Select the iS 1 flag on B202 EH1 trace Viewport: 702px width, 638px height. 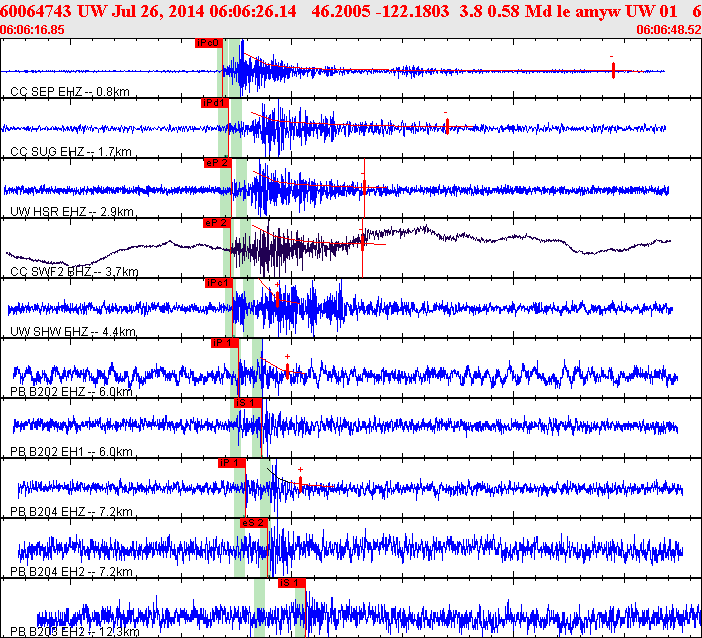(x=248, y=403)
